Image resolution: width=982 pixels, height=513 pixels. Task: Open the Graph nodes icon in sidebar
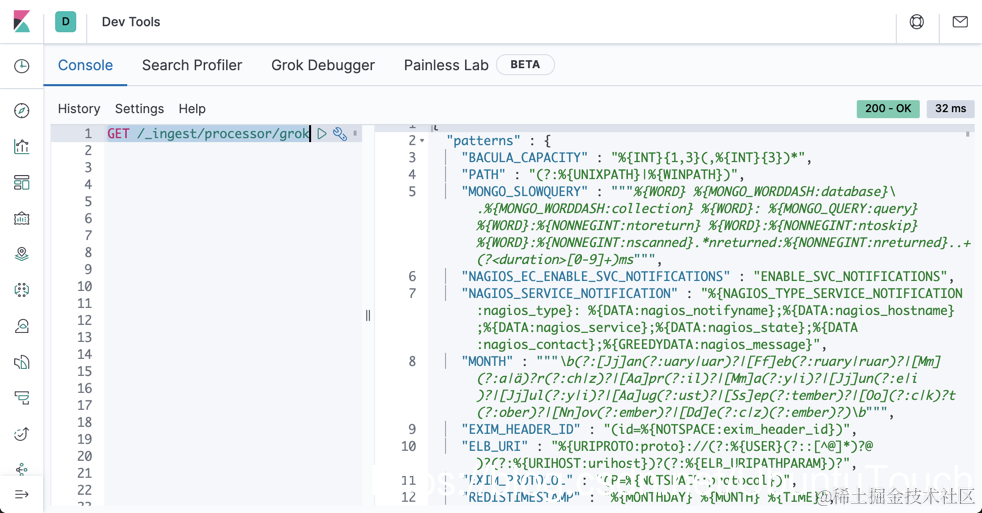(x=21, y=469)
